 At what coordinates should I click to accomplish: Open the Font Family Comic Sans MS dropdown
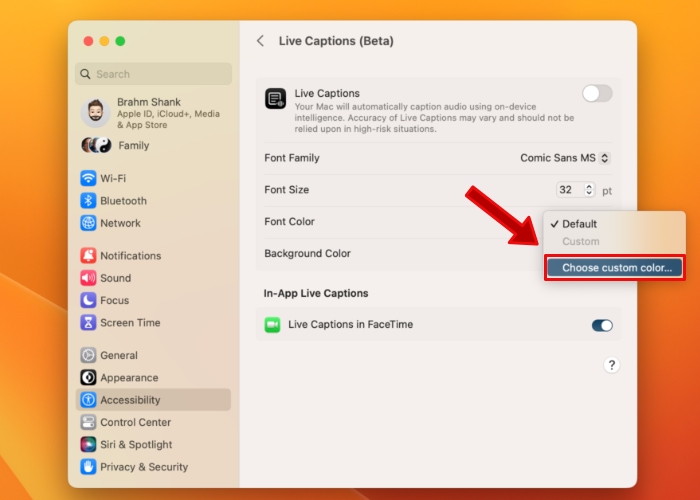tap(565, 158)
